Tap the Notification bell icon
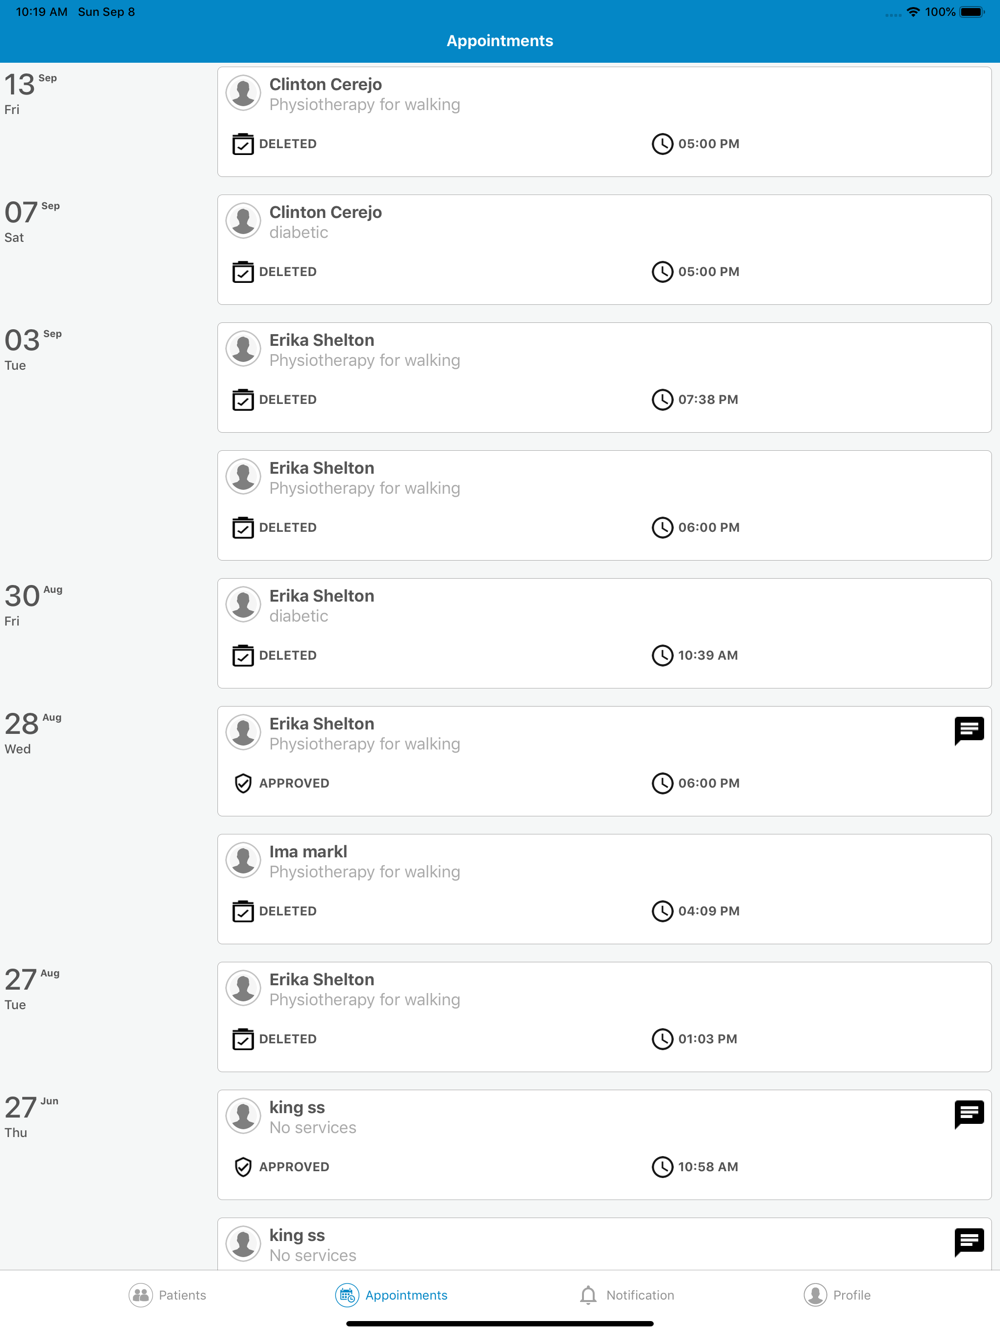1000x1334 pixels. [x=588, y=1295]
